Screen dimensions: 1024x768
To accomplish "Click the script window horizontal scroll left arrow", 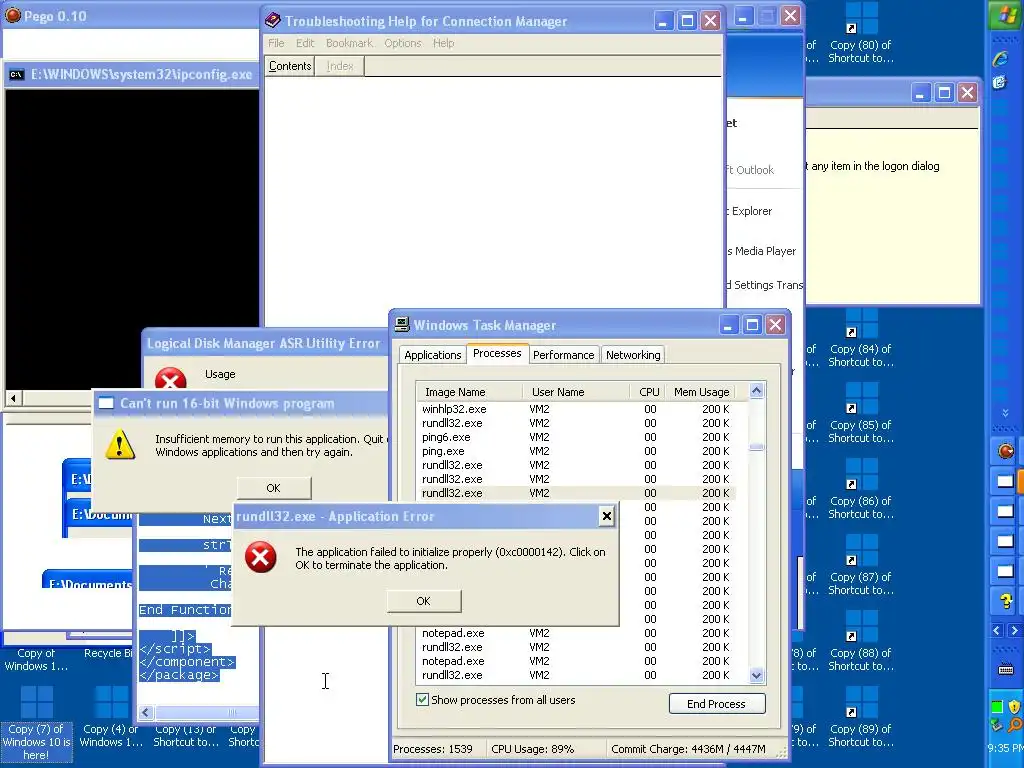I will click(x=146, y=712).
